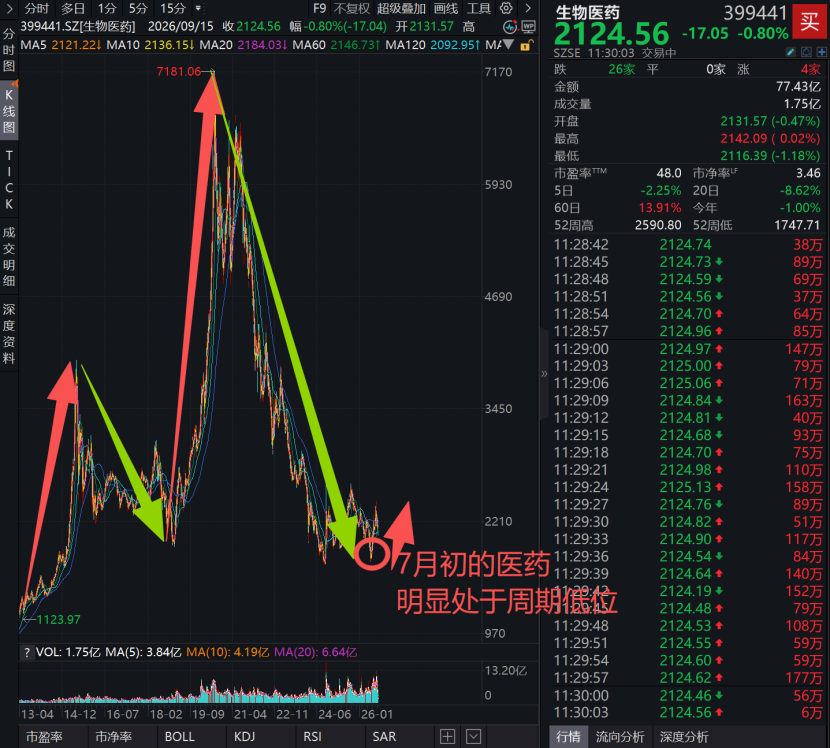The height and width of the screenshot is (748, 830).
Task: Open 深度资料 in the left sidebar
Action: pyautogui.click(x=9, y=334)
